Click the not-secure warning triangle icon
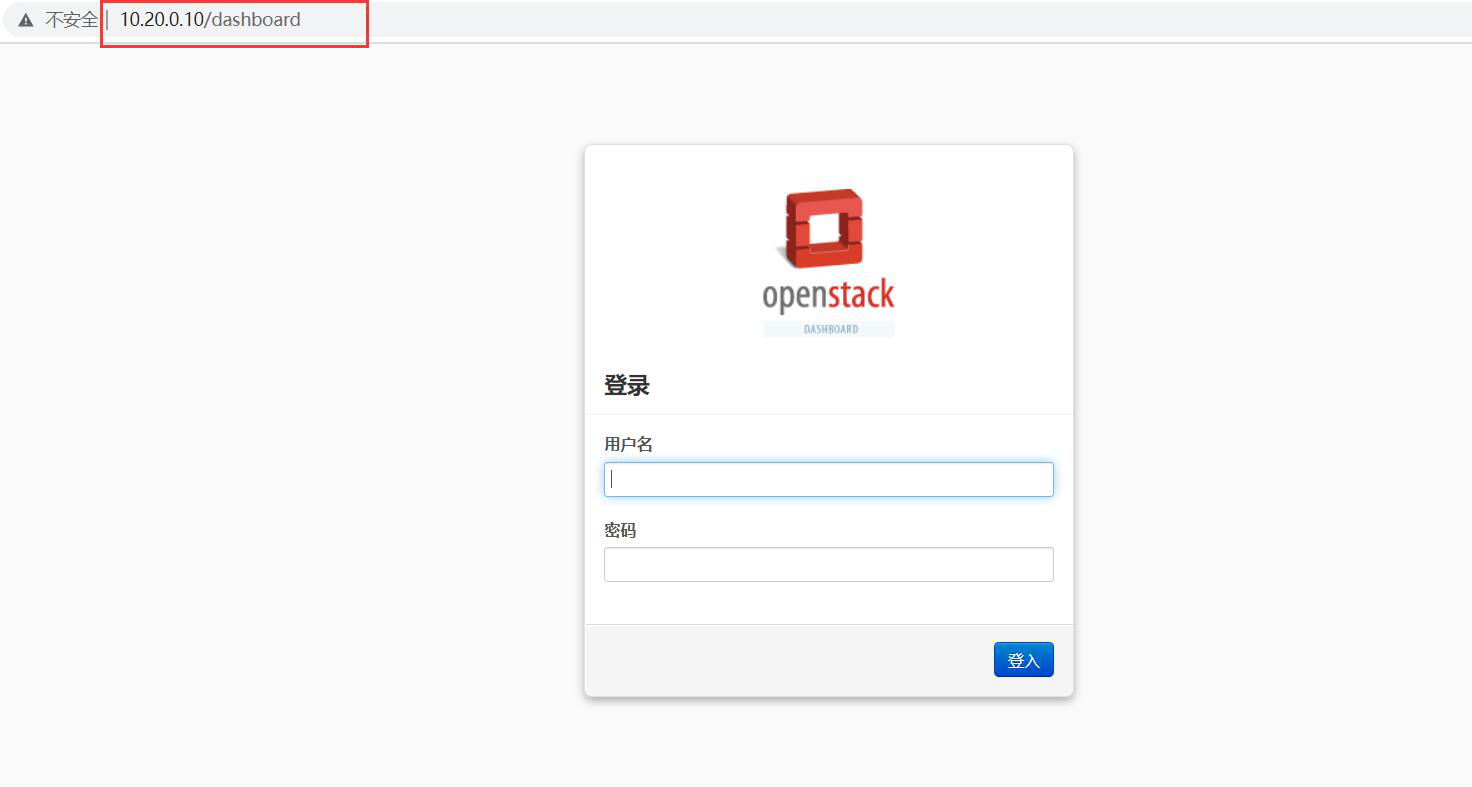Screen dimensions: 1472x787 click(26, 20)
